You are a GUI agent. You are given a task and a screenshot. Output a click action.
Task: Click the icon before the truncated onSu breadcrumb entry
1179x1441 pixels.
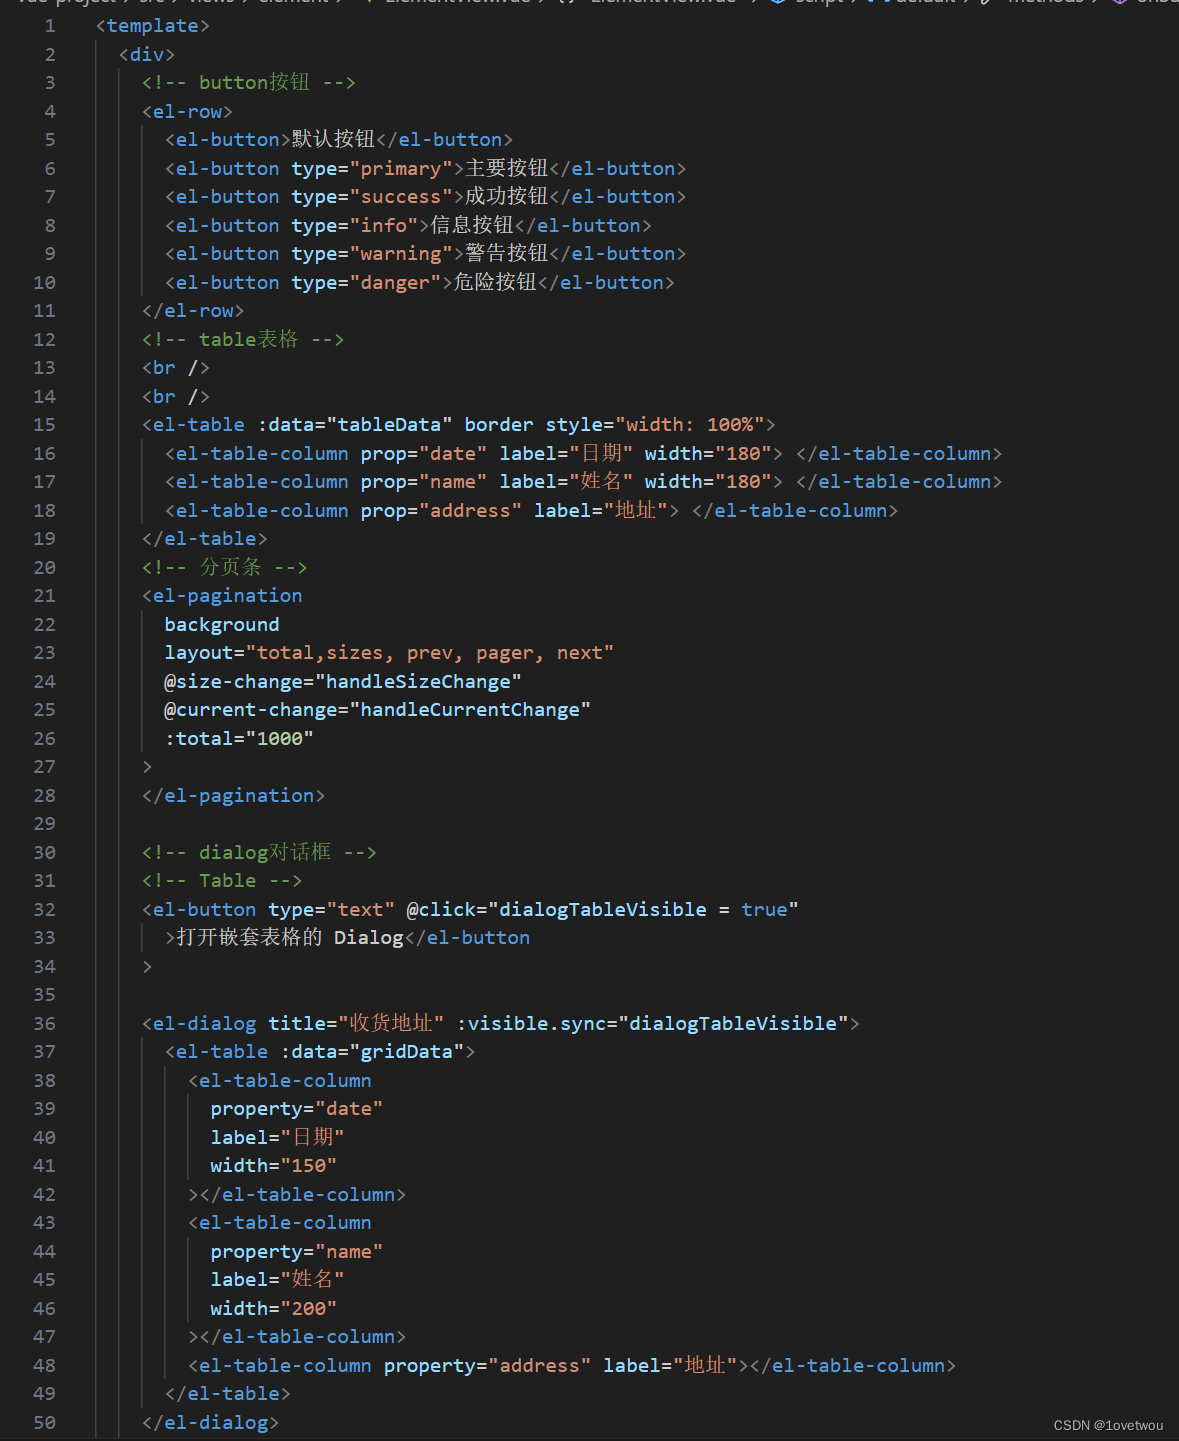pos(1119,3)
